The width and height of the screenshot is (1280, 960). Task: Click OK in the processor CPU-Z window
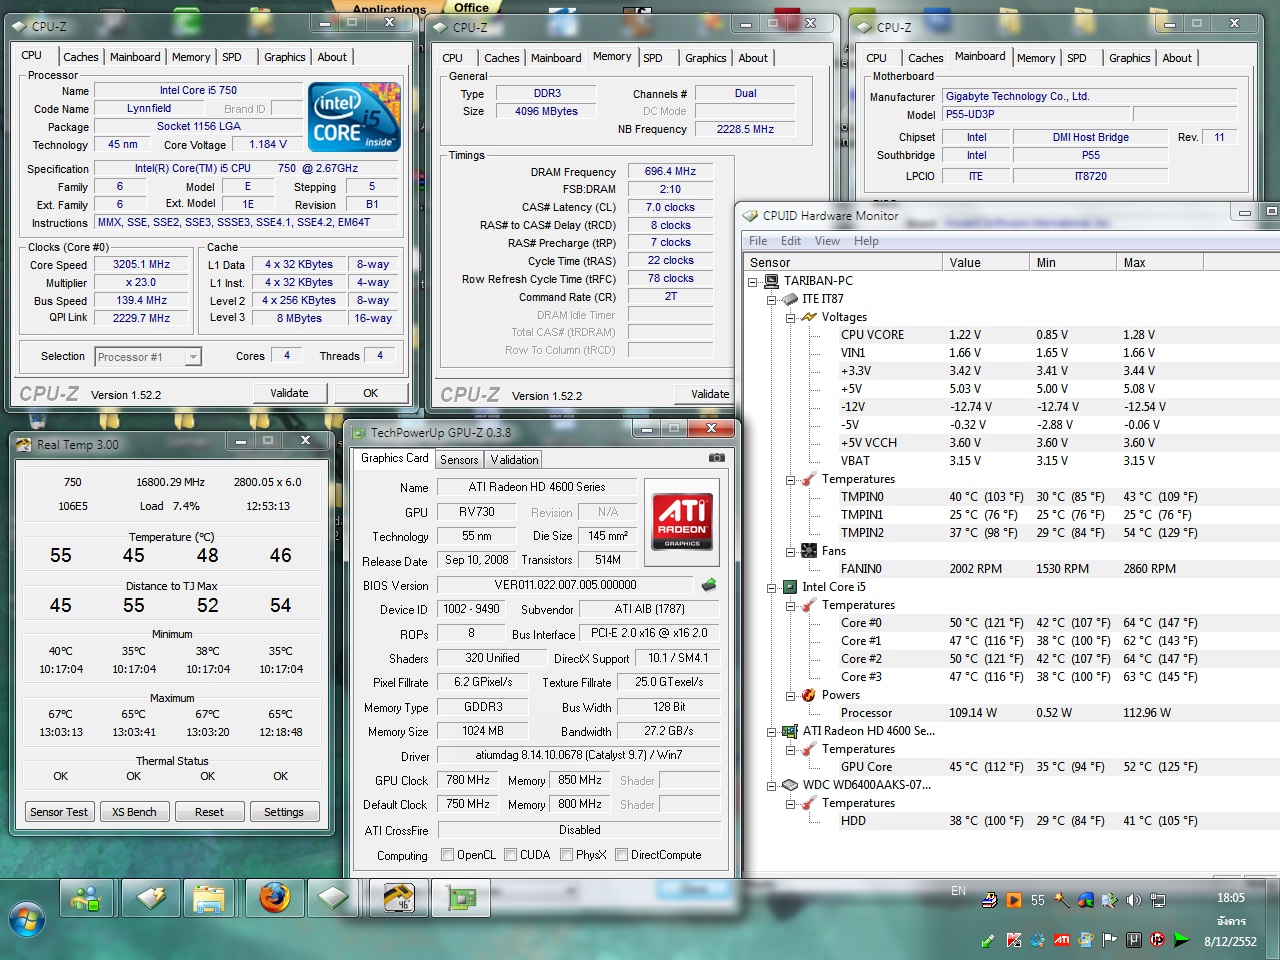(x=370, y=393)
